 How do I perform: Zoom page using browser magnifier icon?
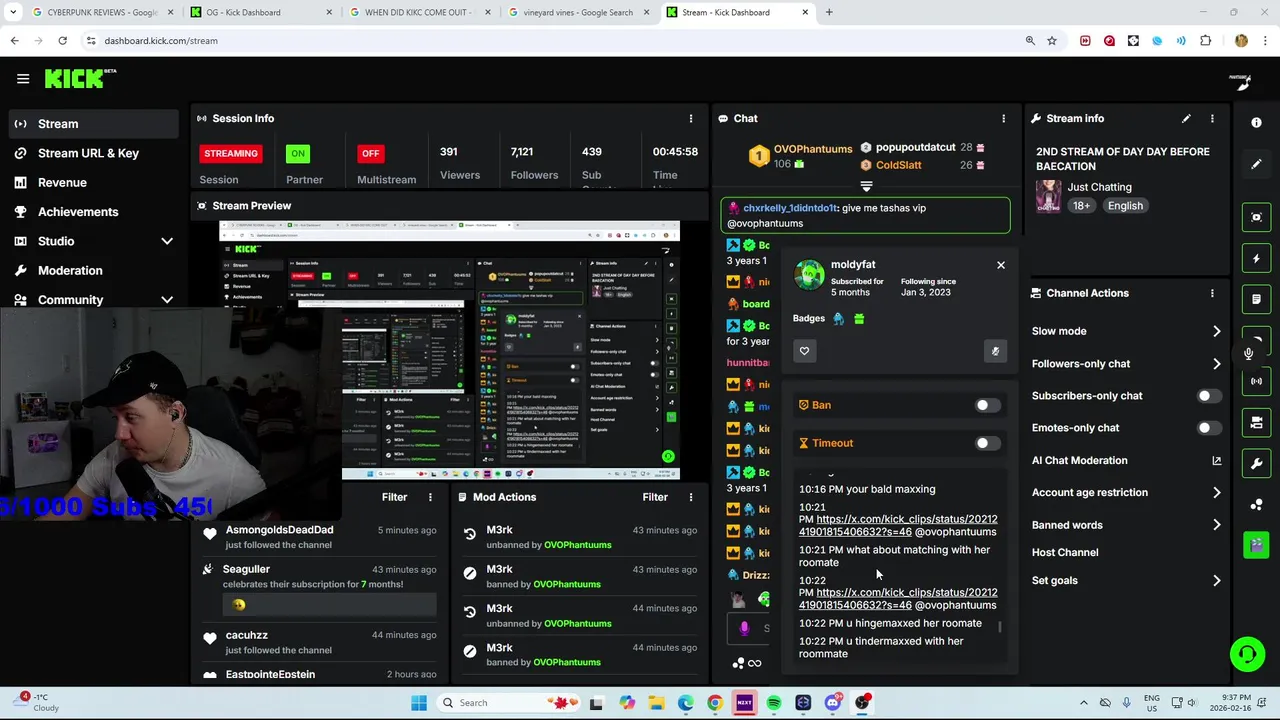(1030, 41)
